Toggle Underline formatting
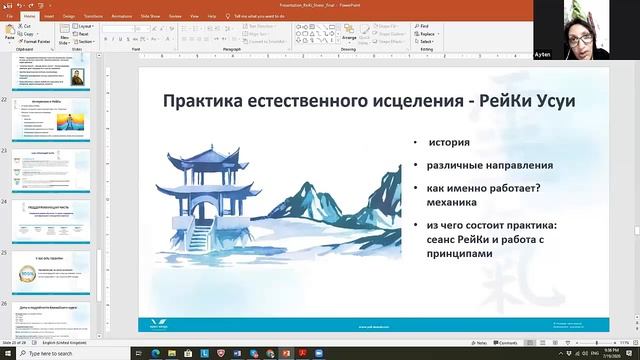 click(120, 39)
